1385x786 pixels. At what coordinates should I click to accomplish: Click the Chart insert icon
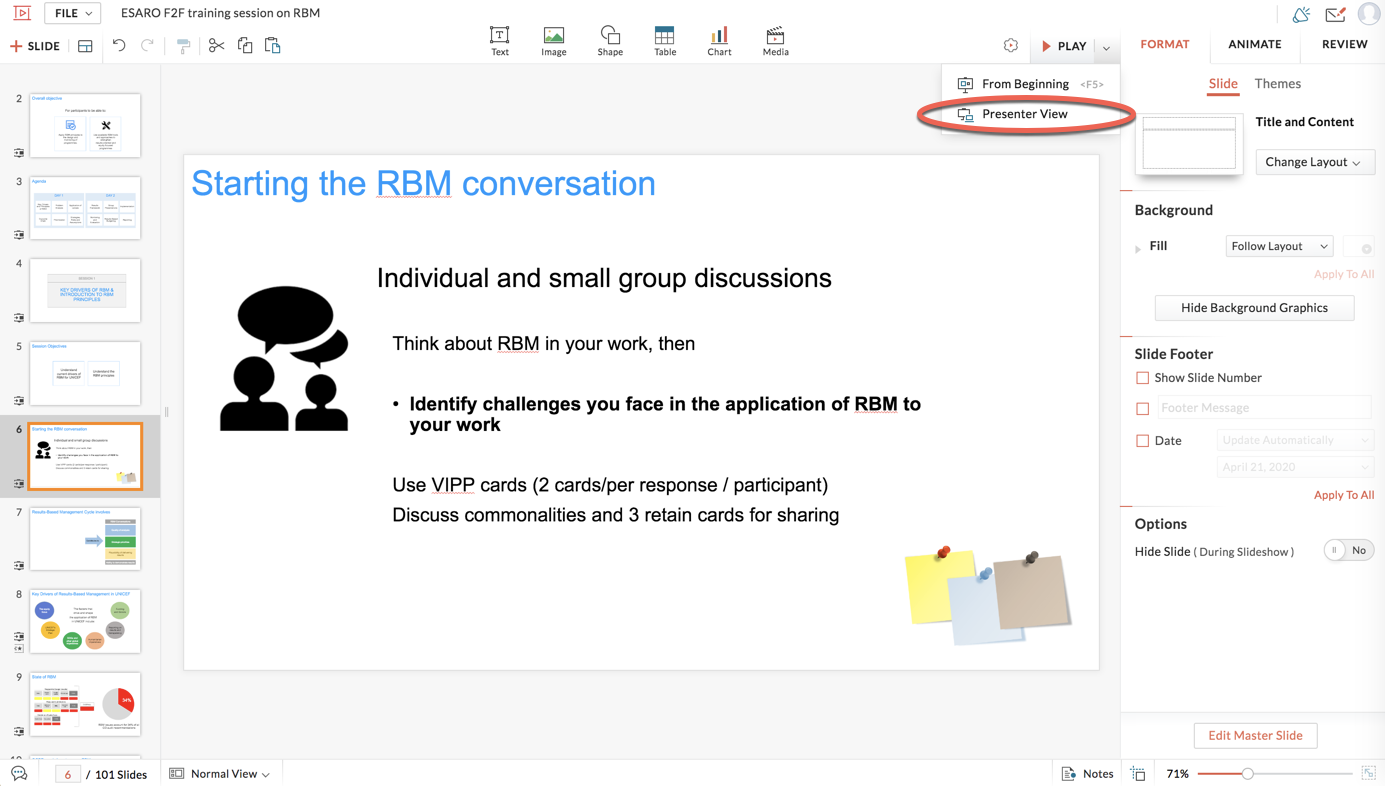[x=719, y=41]
